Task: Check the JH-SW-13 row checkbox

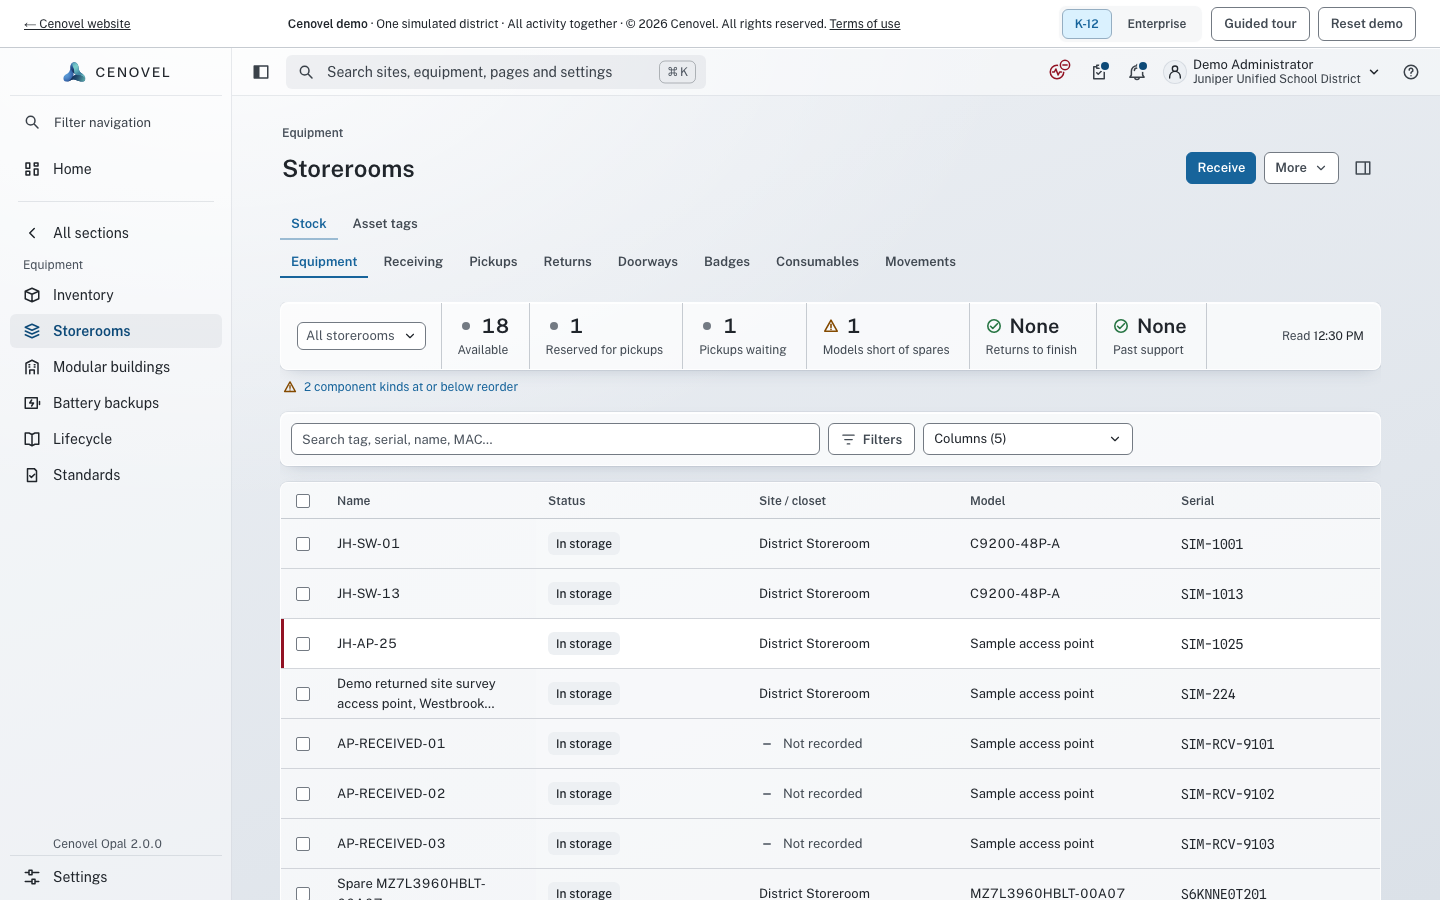Action: (x=303, y=594)
